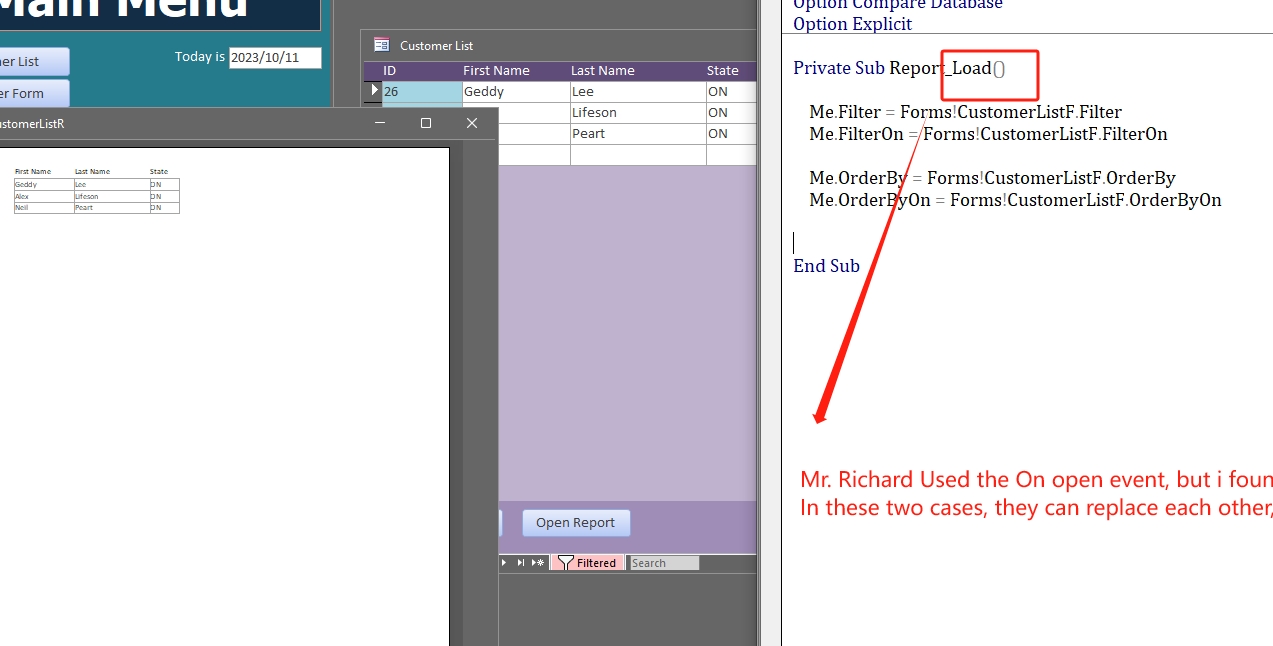Maximize the CustomerListR report window

pos(425,123)
